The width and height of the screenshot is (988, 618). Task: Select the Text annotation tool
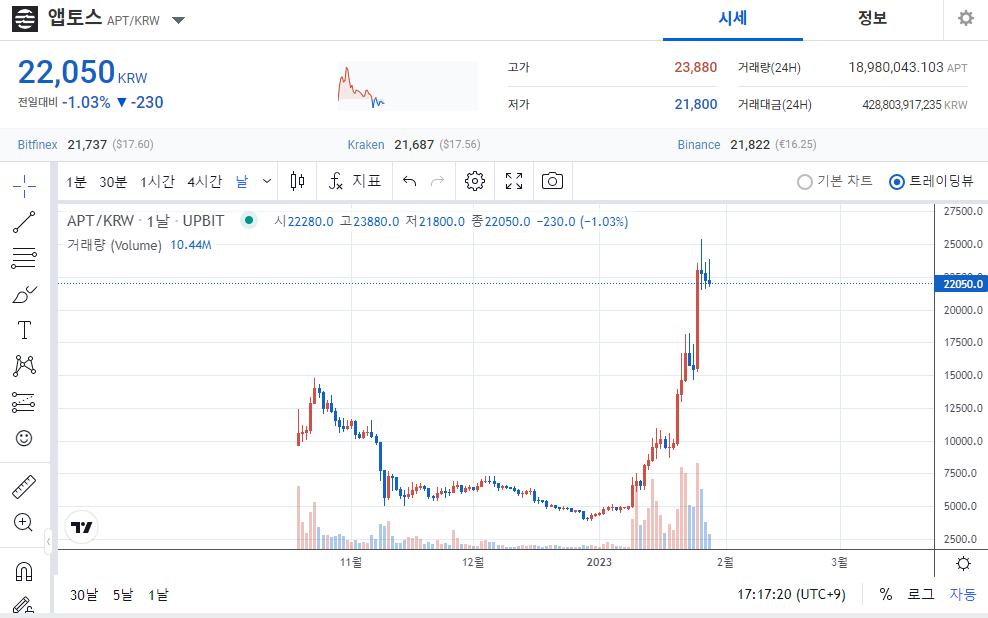[24, 330]
